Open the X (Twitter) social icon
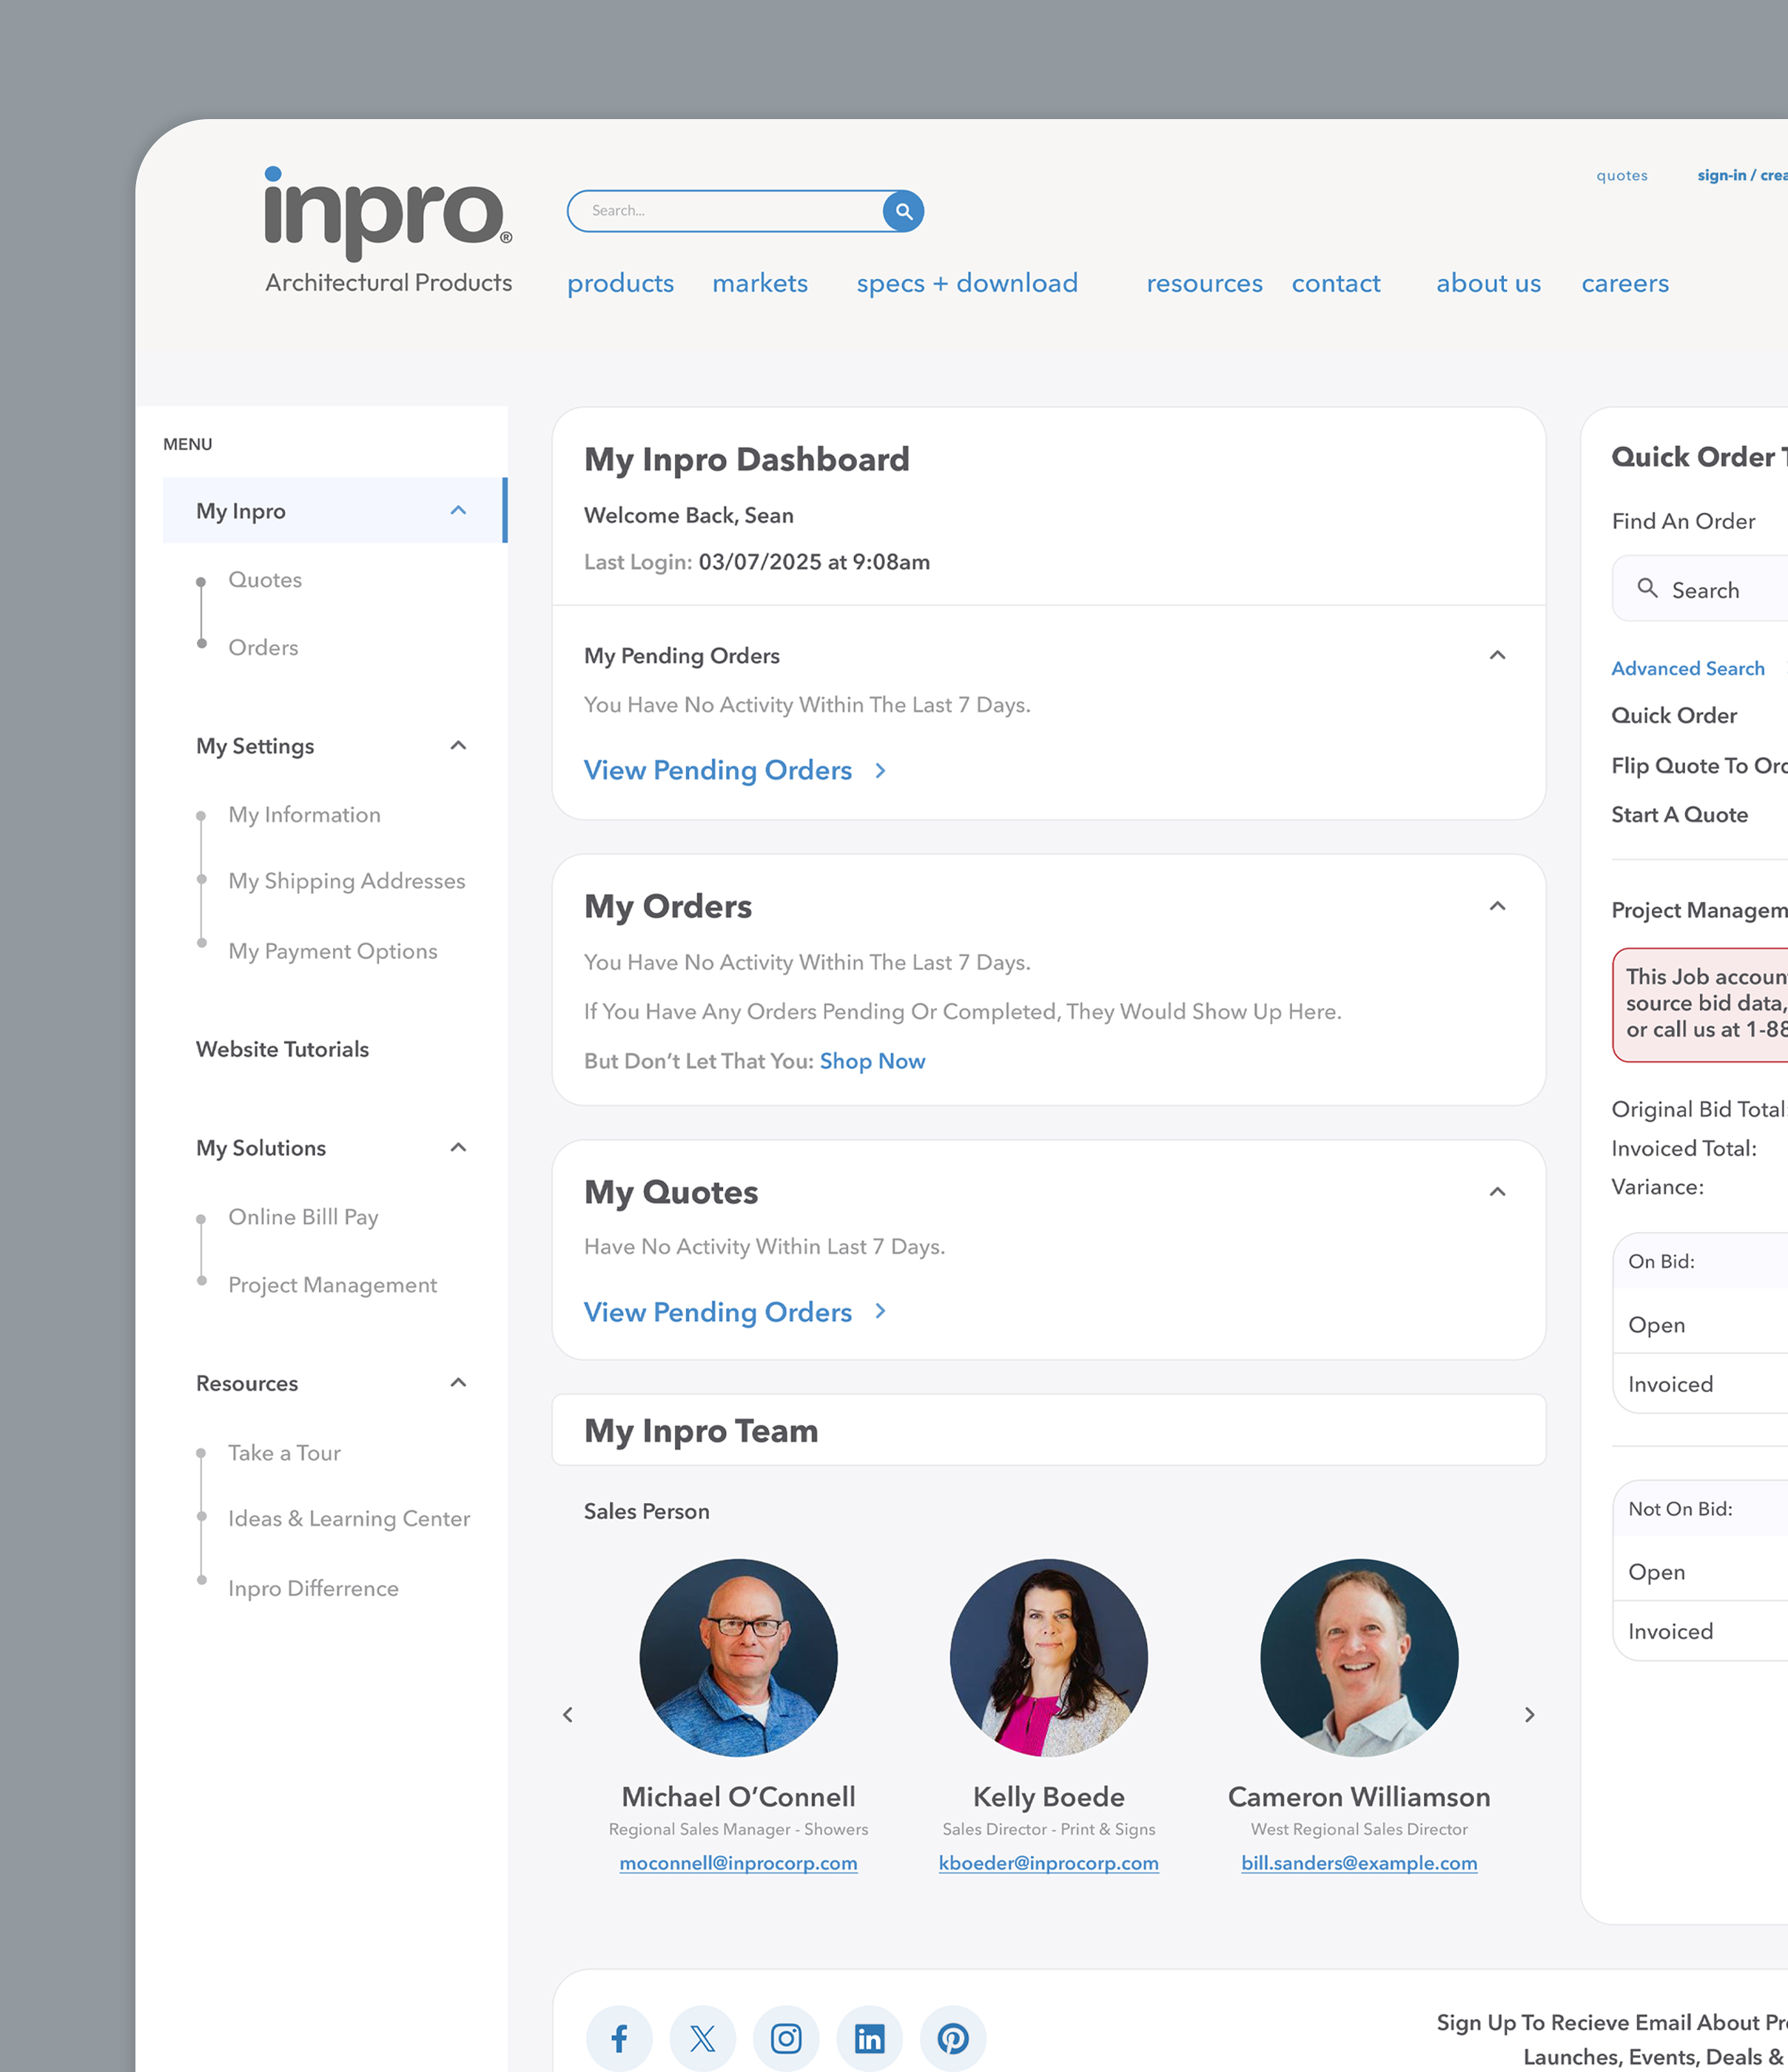This screenshot has height=2072, width=1788. pyautogui.click(x=702, y=2037)
